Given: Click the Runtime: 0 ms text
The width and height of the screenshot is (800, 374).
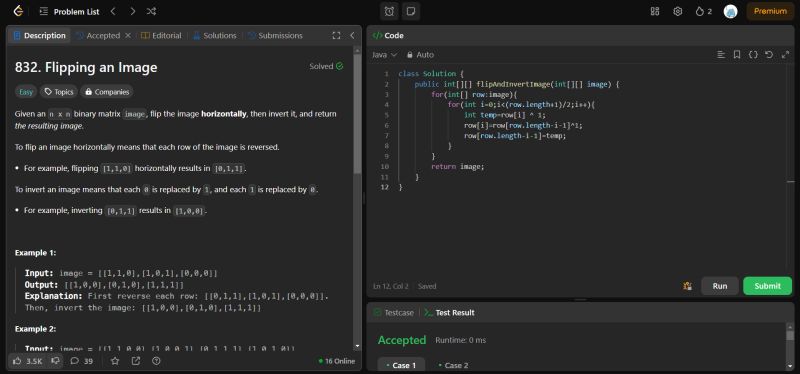Looking at the screenshot, I should pos(461,340).
